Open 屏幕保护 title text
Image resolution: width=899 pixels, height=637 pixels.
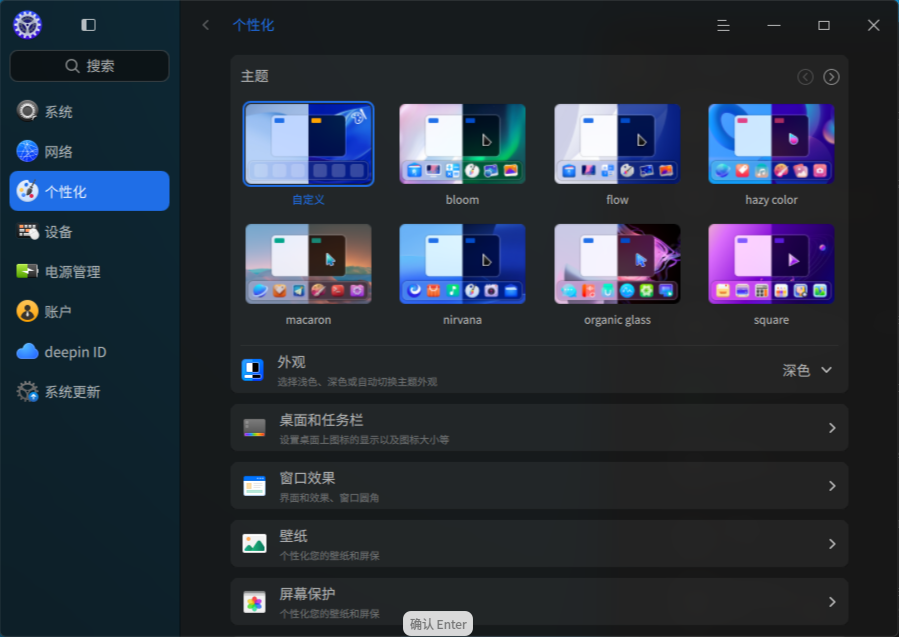coord(307,594)
